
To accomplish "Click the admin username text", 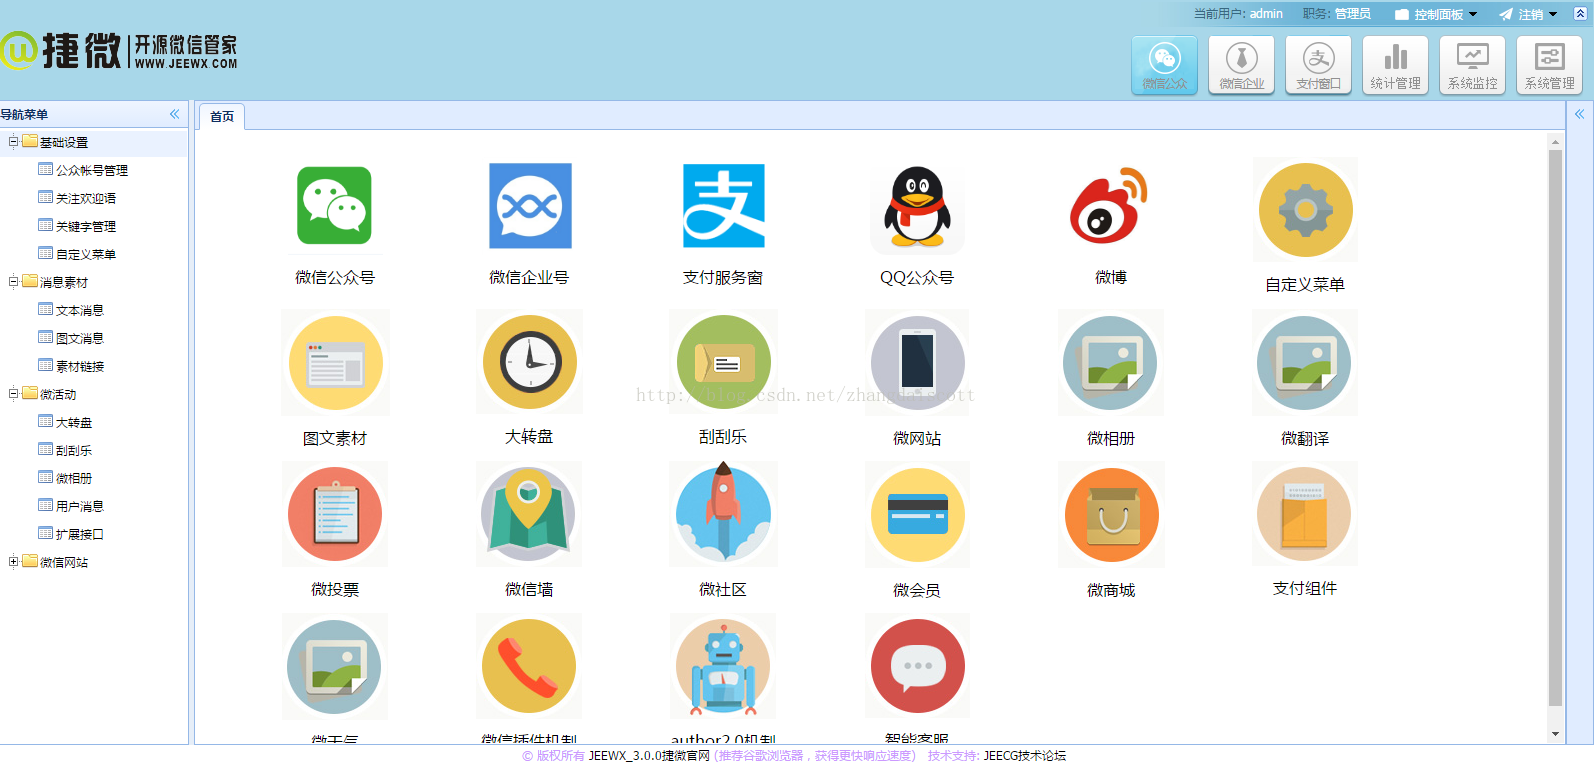I will (x=1266, y=14).
